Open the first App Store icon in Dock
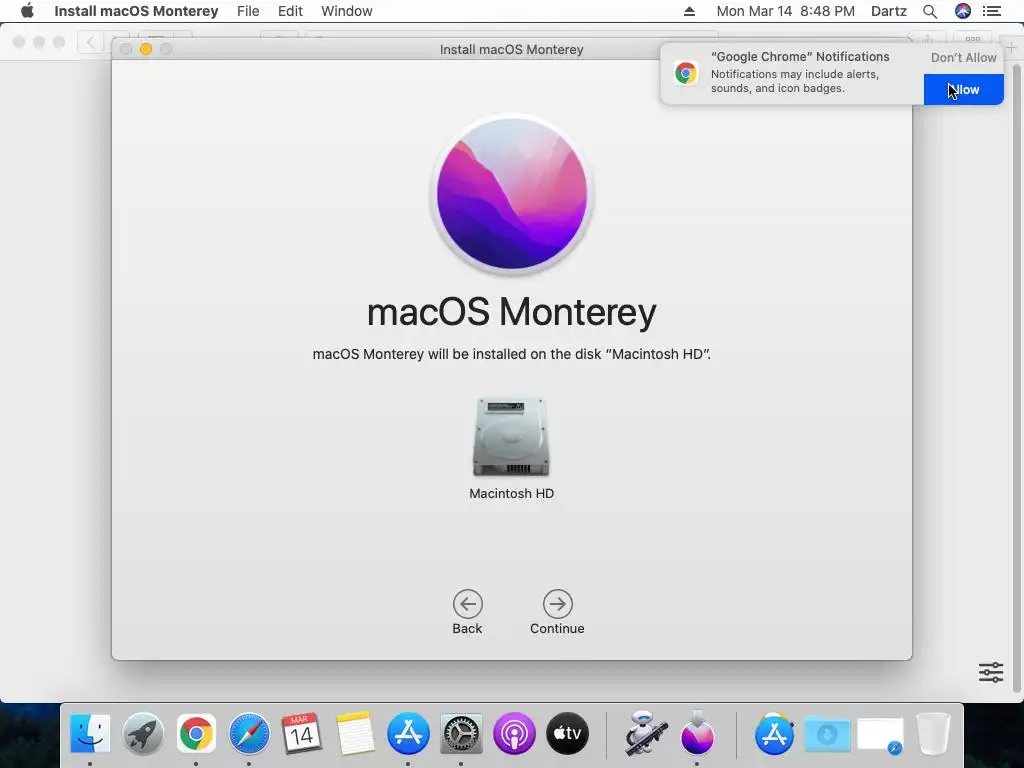The height and width of the screenshot is (768, 1024). 408,733
